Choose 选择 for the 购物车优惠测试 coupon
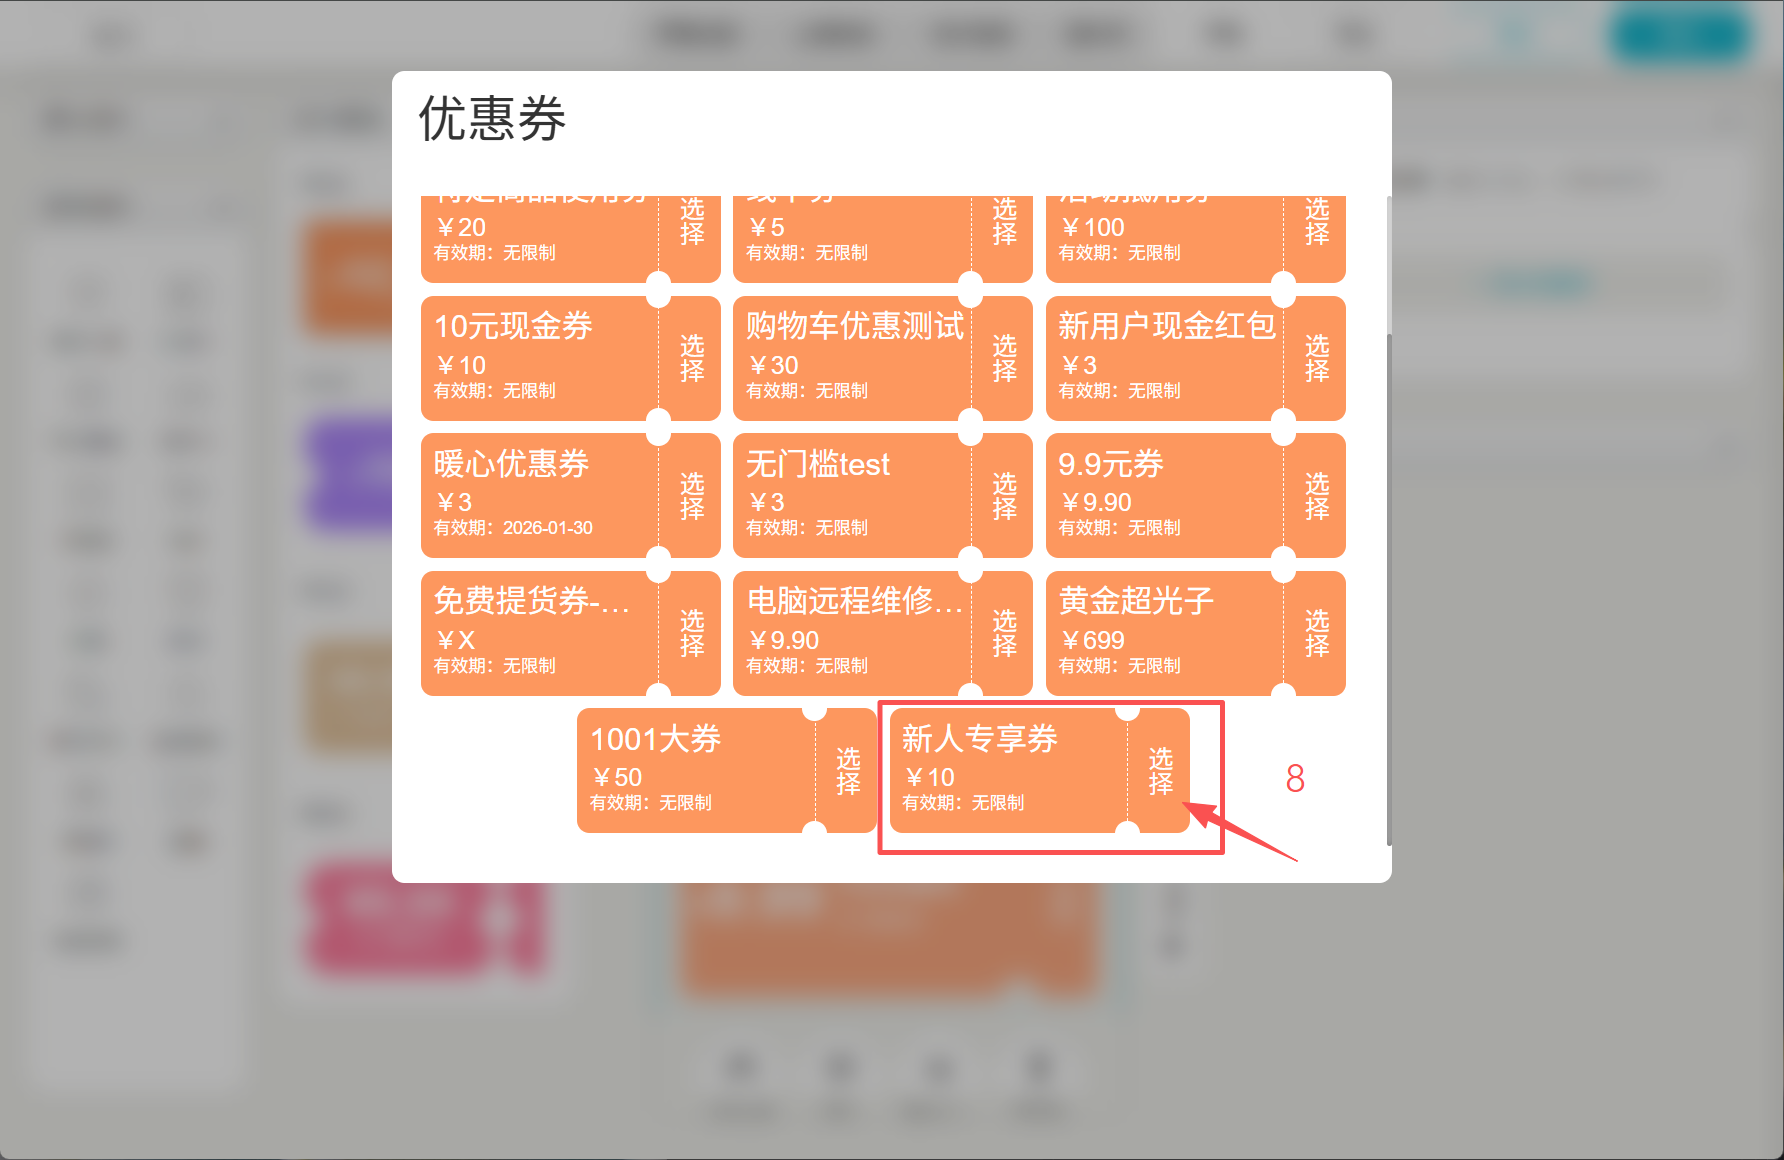The height and width of the screenshot is (1160, 1784). click(1004, 358)
